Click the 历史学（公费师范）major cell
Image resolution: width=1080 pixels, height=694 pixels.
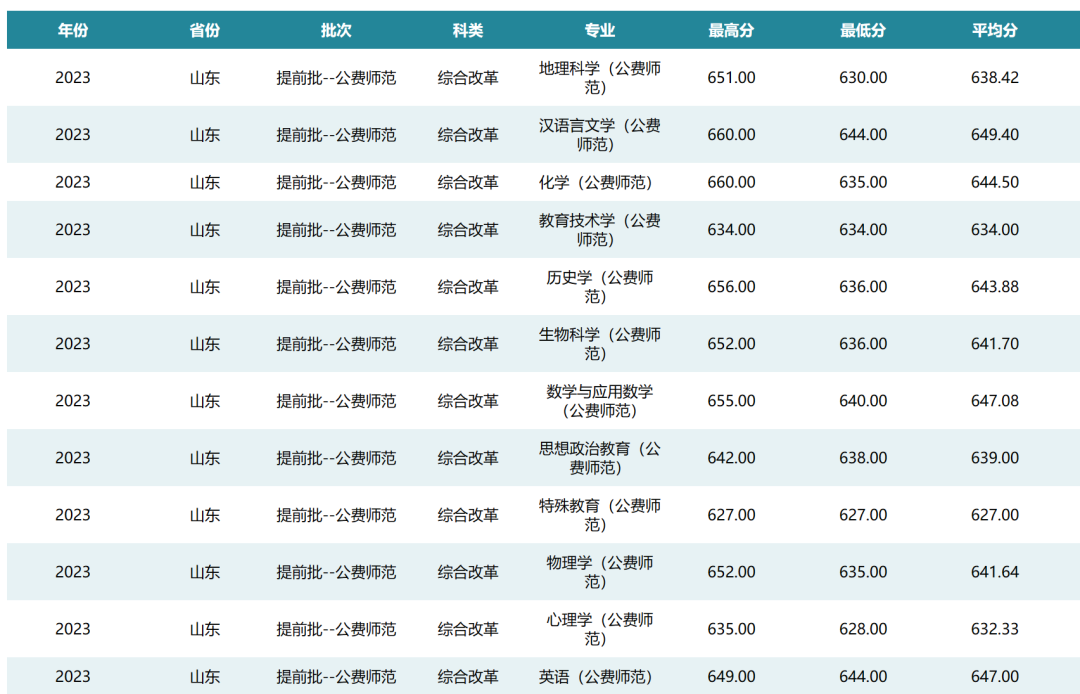pyautogui.click(x=599, y=286)
